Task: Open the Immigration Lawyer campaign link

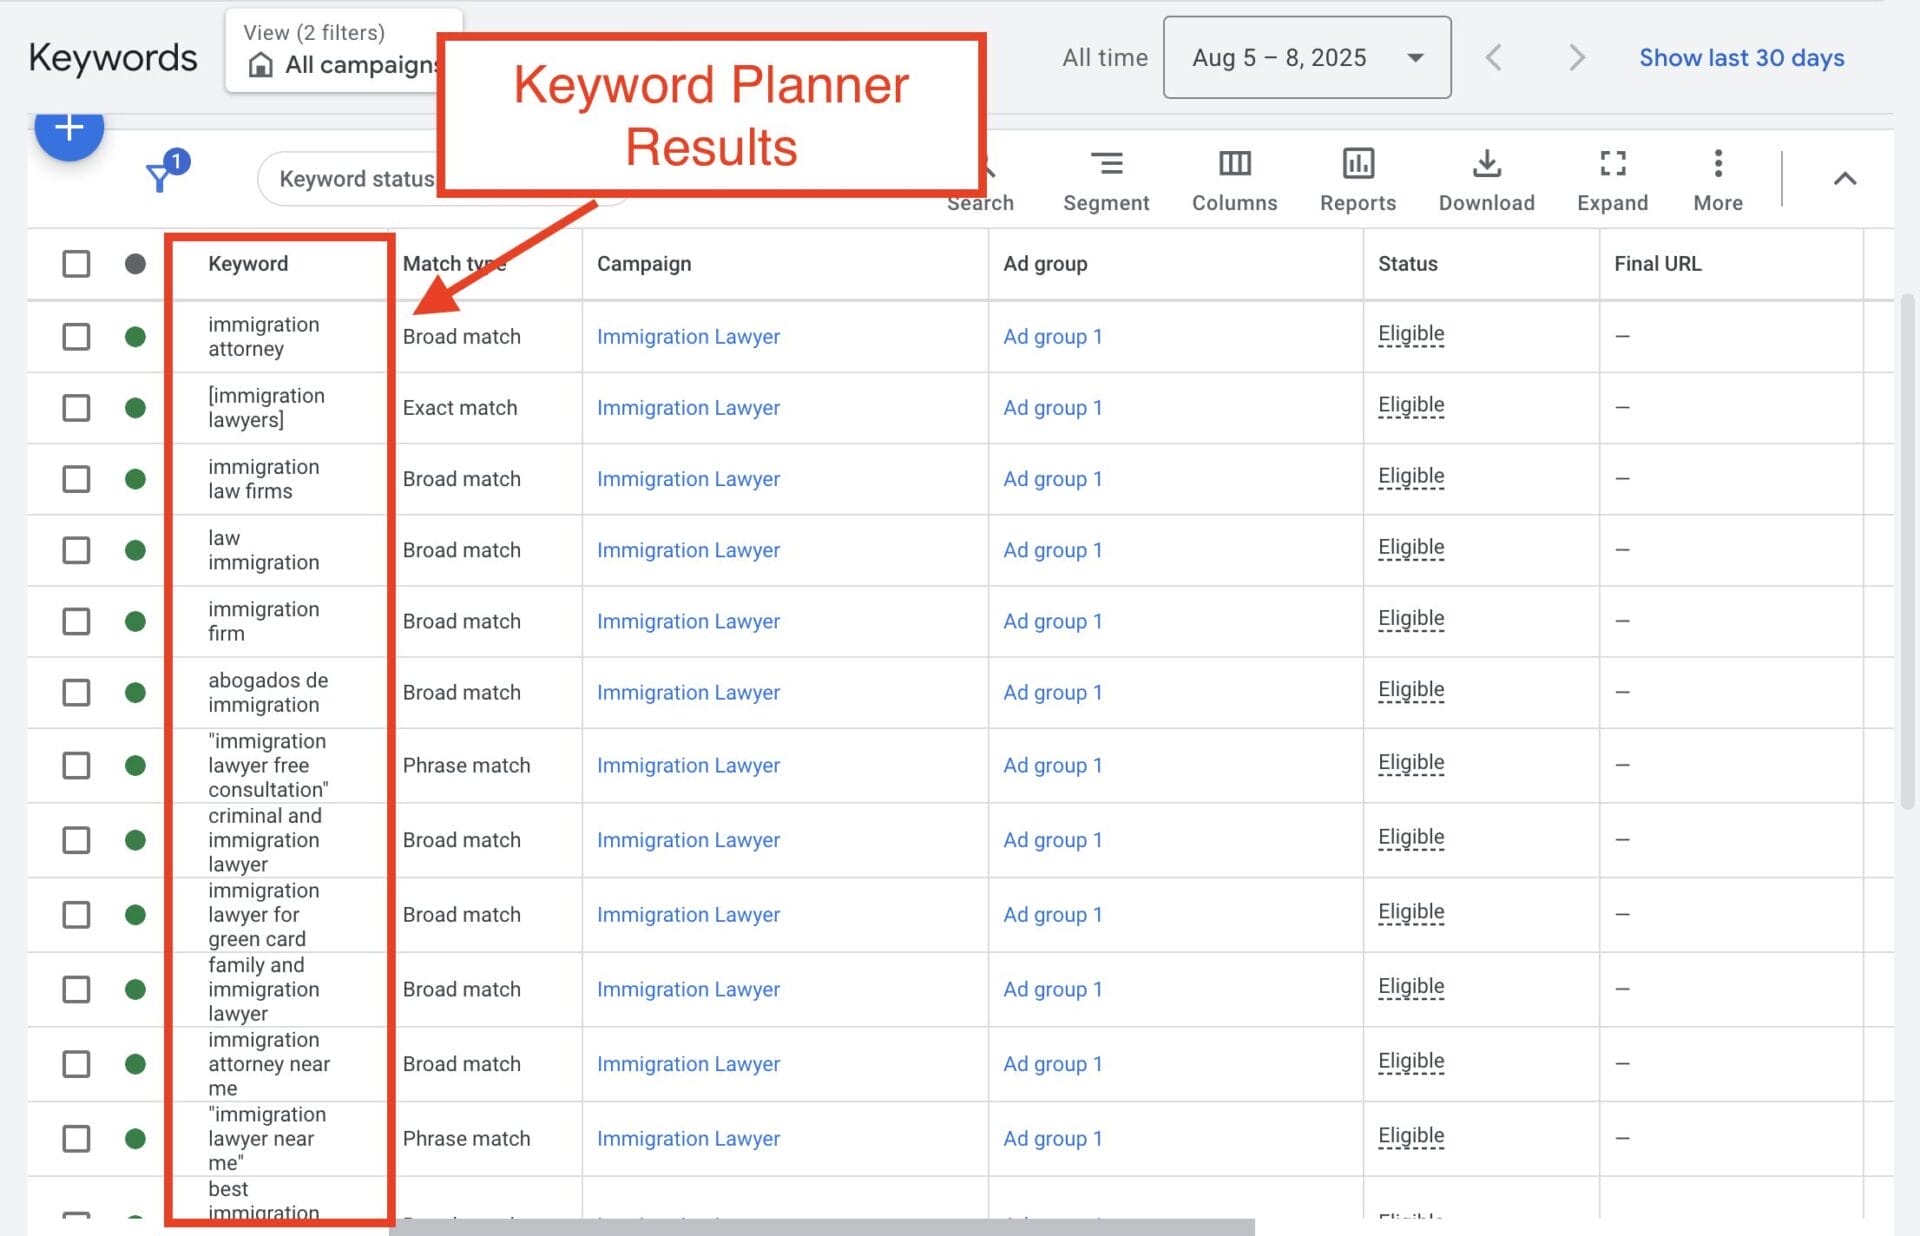Action: [688, 336]
